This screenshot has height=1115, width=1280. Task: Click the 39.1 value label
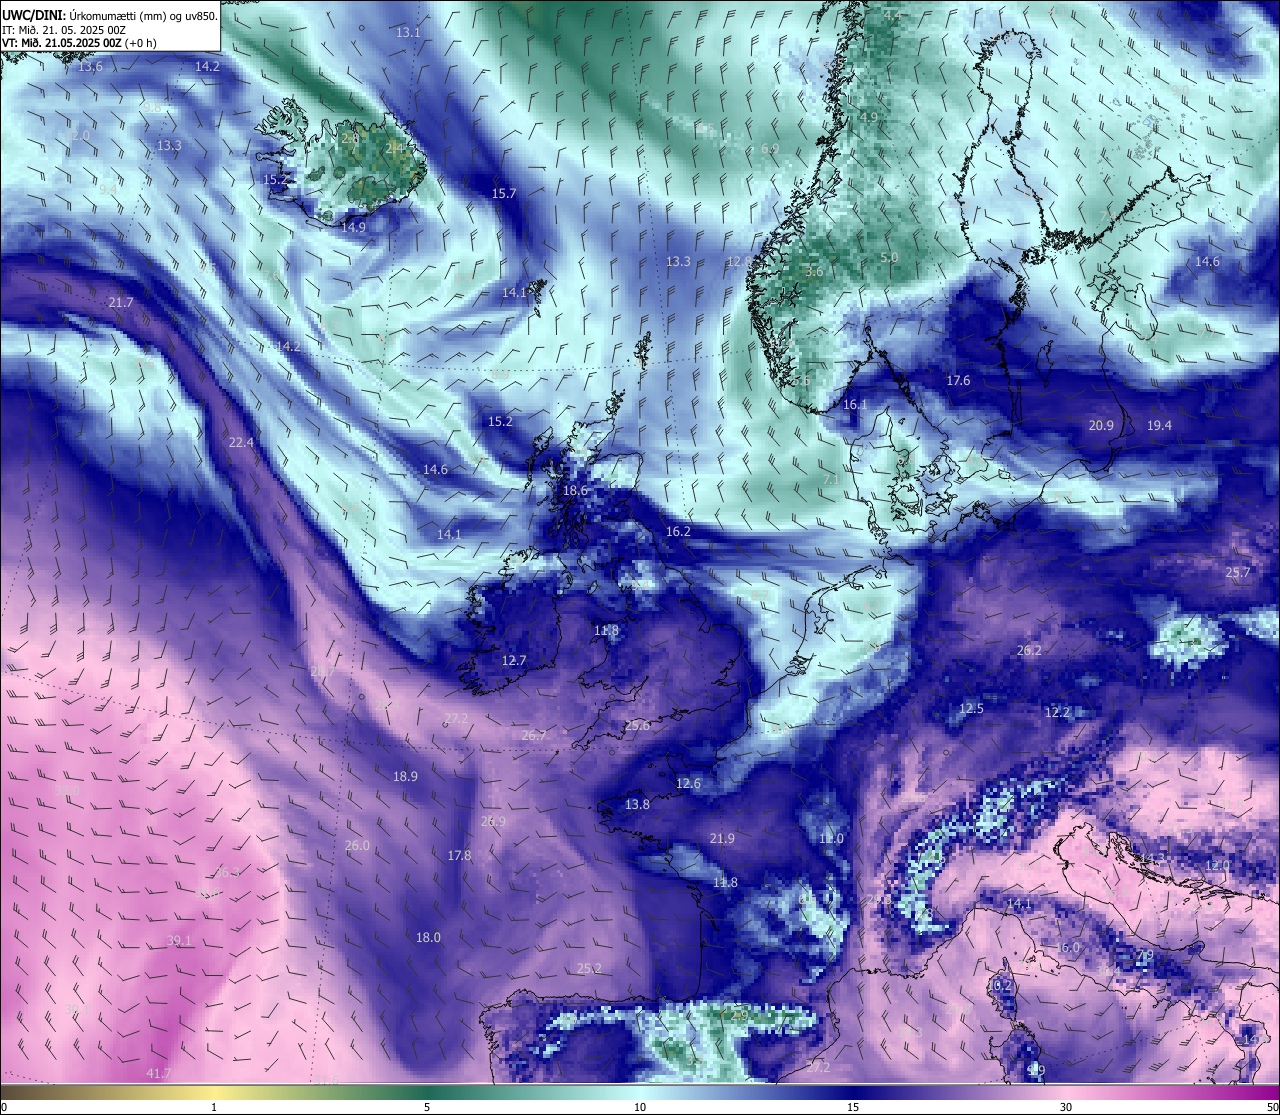pyautogui.click(x=179, y=940)
